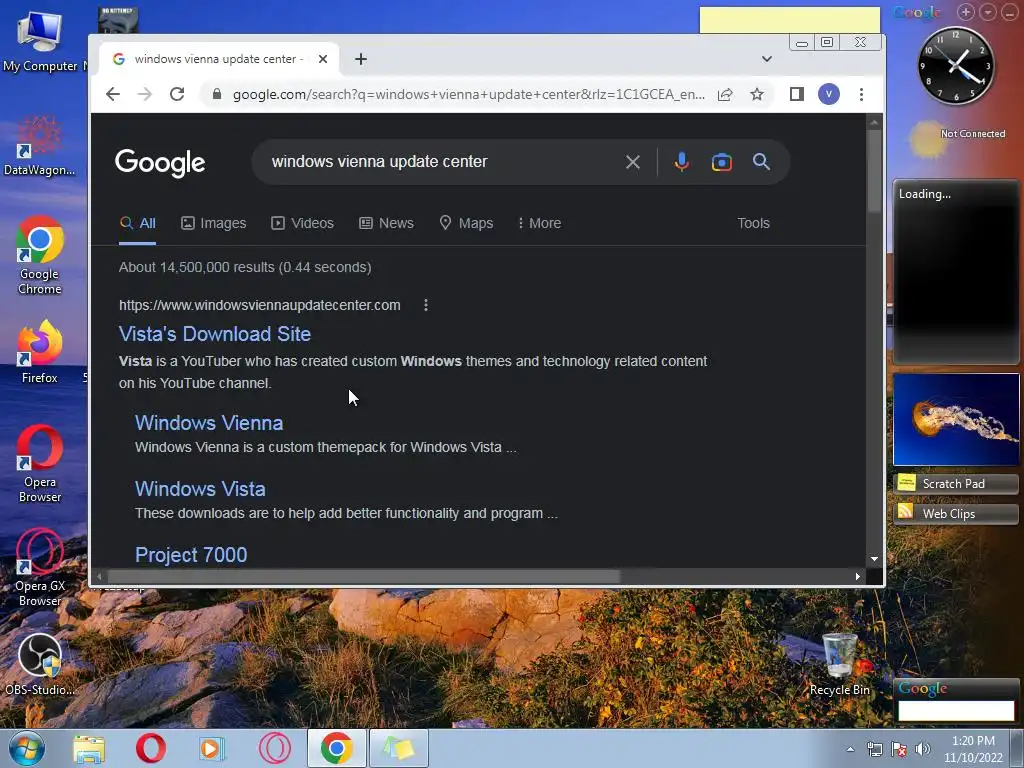Share this page using the address bar icon
Image resolution: width=1024 pixels, height=768 pixels.
(725, 94)
